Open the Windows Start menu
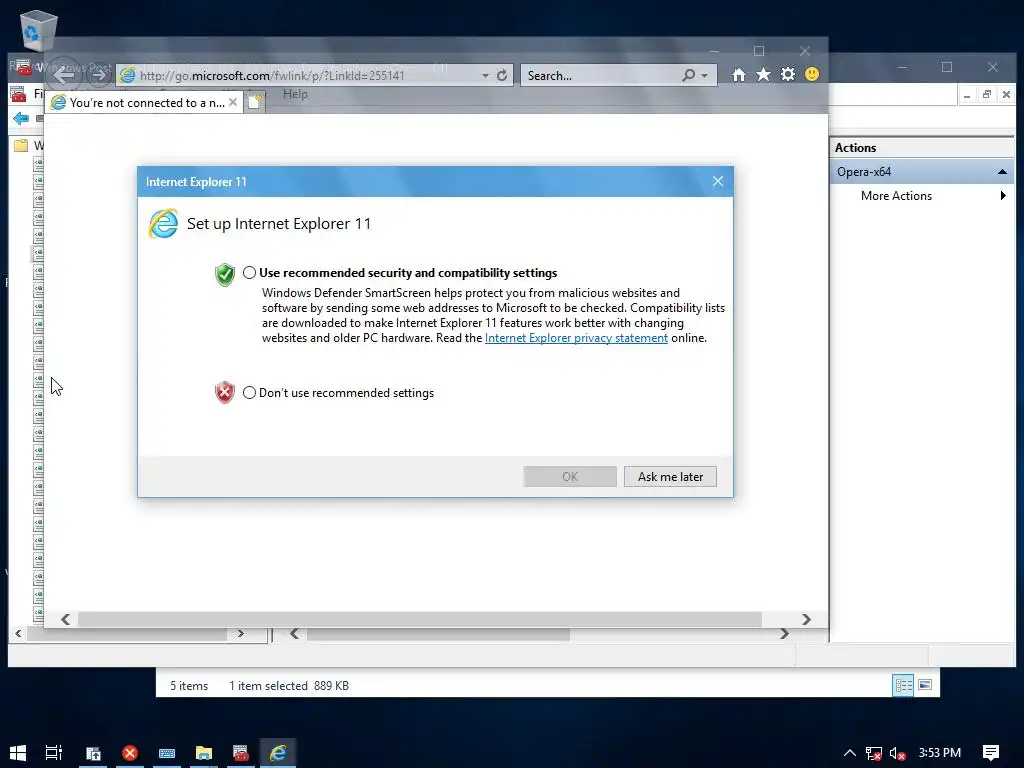The height and width of the screenshot is (768, 1024). tap(18, 752)
